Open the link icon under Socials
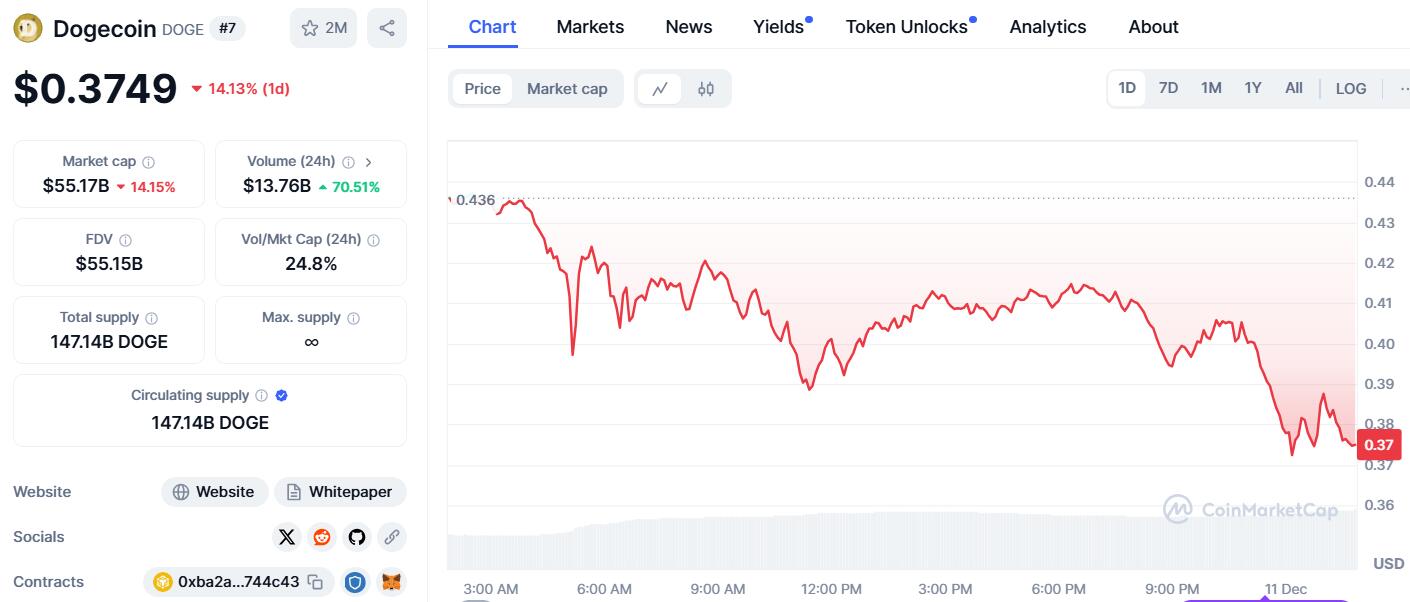 pyautogui.click(x=391, y=537)
